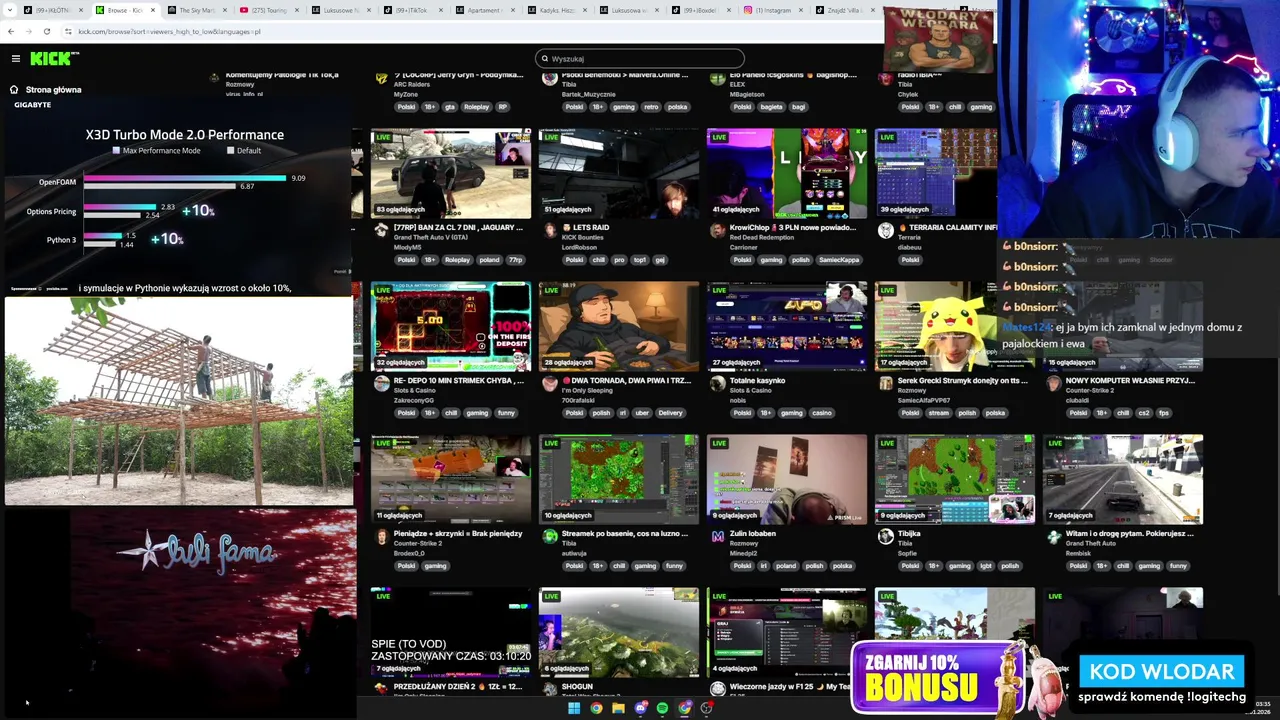
Task: Focus the Wyszukaj search field
Action: 640,59
